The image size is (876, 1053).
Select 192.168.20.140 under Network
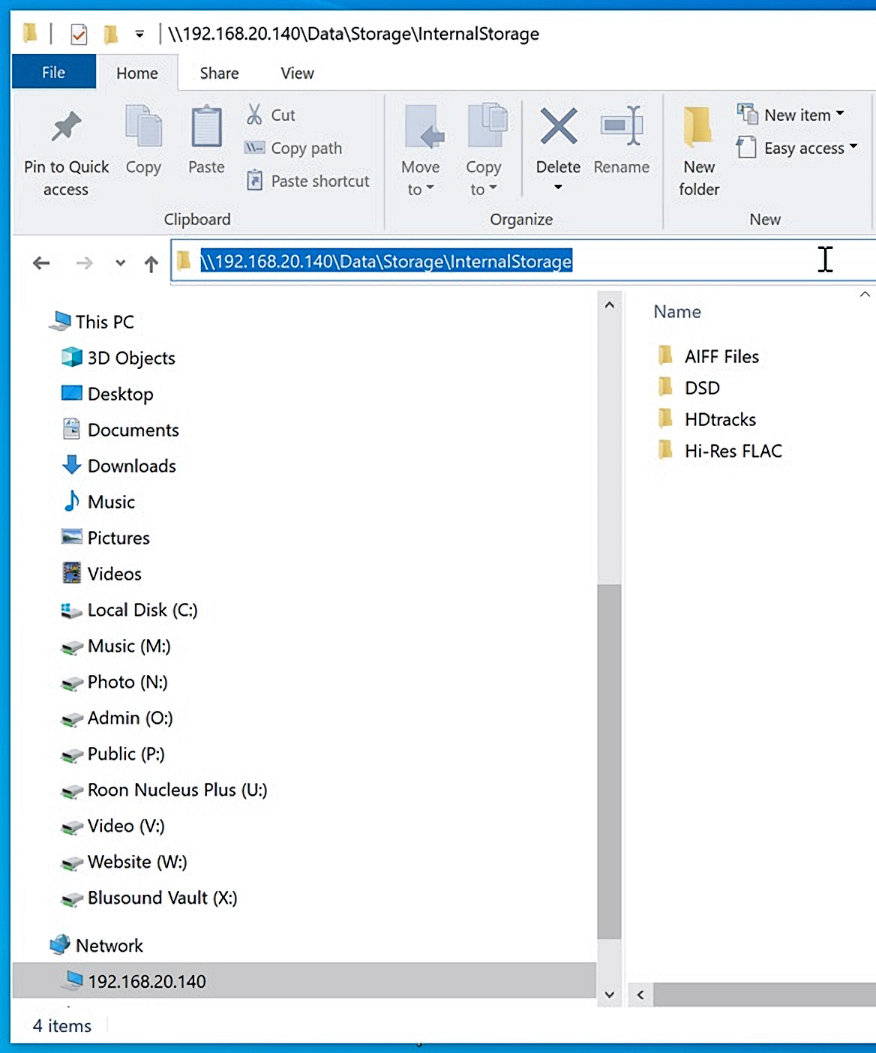[304, 980]
